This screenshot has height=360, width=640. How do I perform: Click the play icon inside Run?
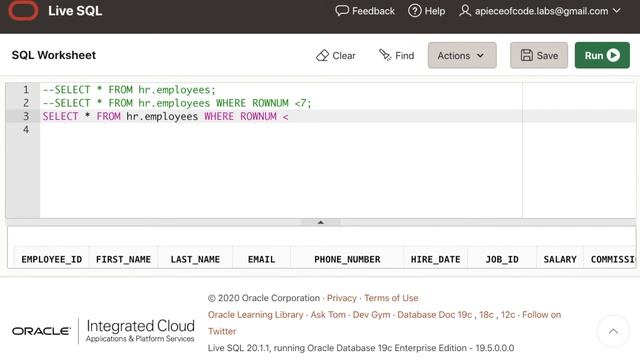point(613,55)
